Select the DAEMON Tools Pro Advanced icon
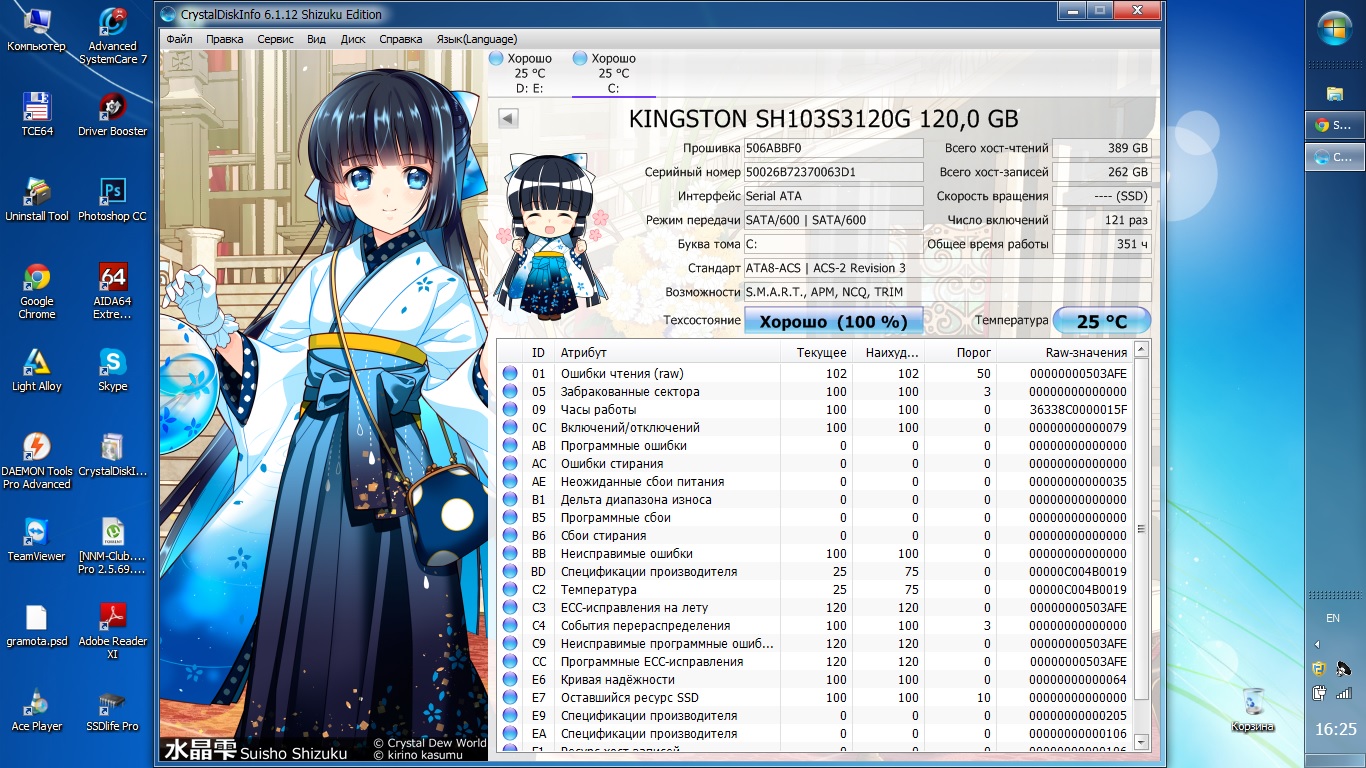Image resolution: width=1366 pixels, height=768 pixels. click(37, 461)
